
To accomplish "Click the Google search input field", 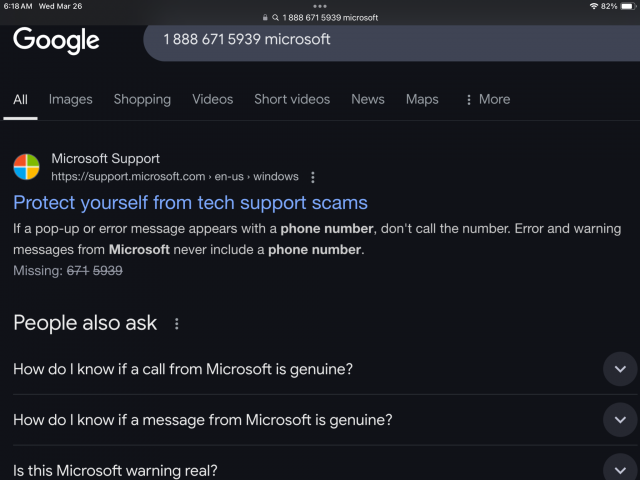I will click(392, 43).
